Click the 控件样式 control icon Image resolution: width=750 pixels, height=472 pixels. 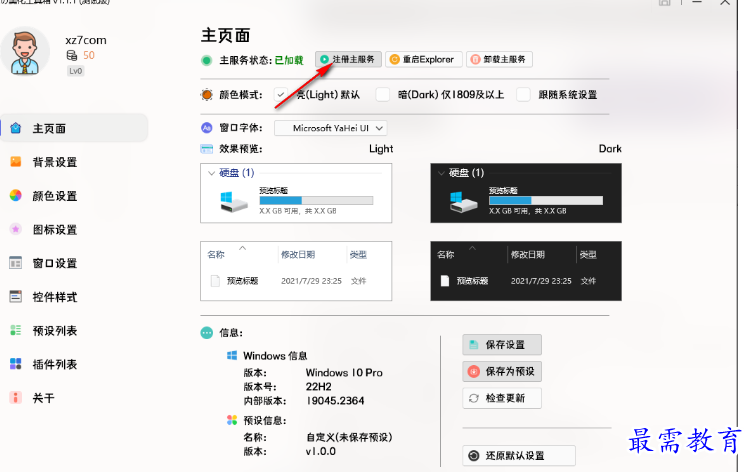coord(16,296)
